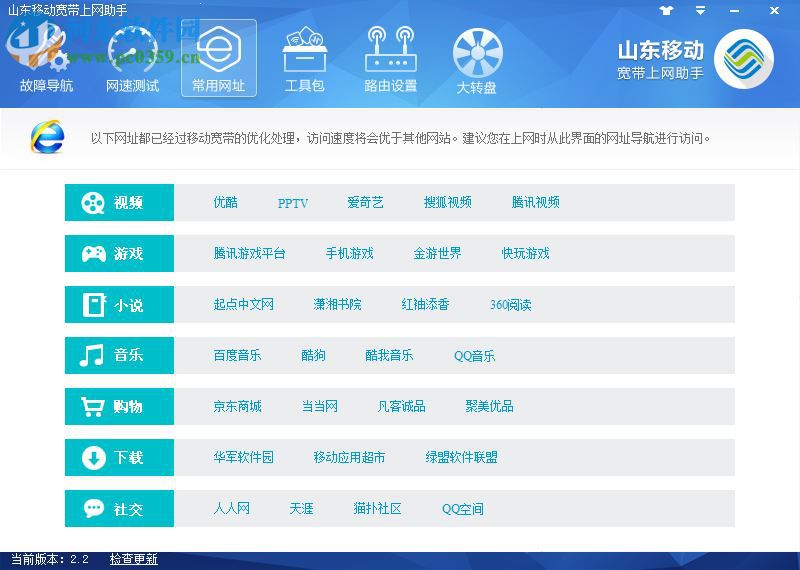
Task: Launch QQ音乐 link
Action: click(x=474, y=356)
